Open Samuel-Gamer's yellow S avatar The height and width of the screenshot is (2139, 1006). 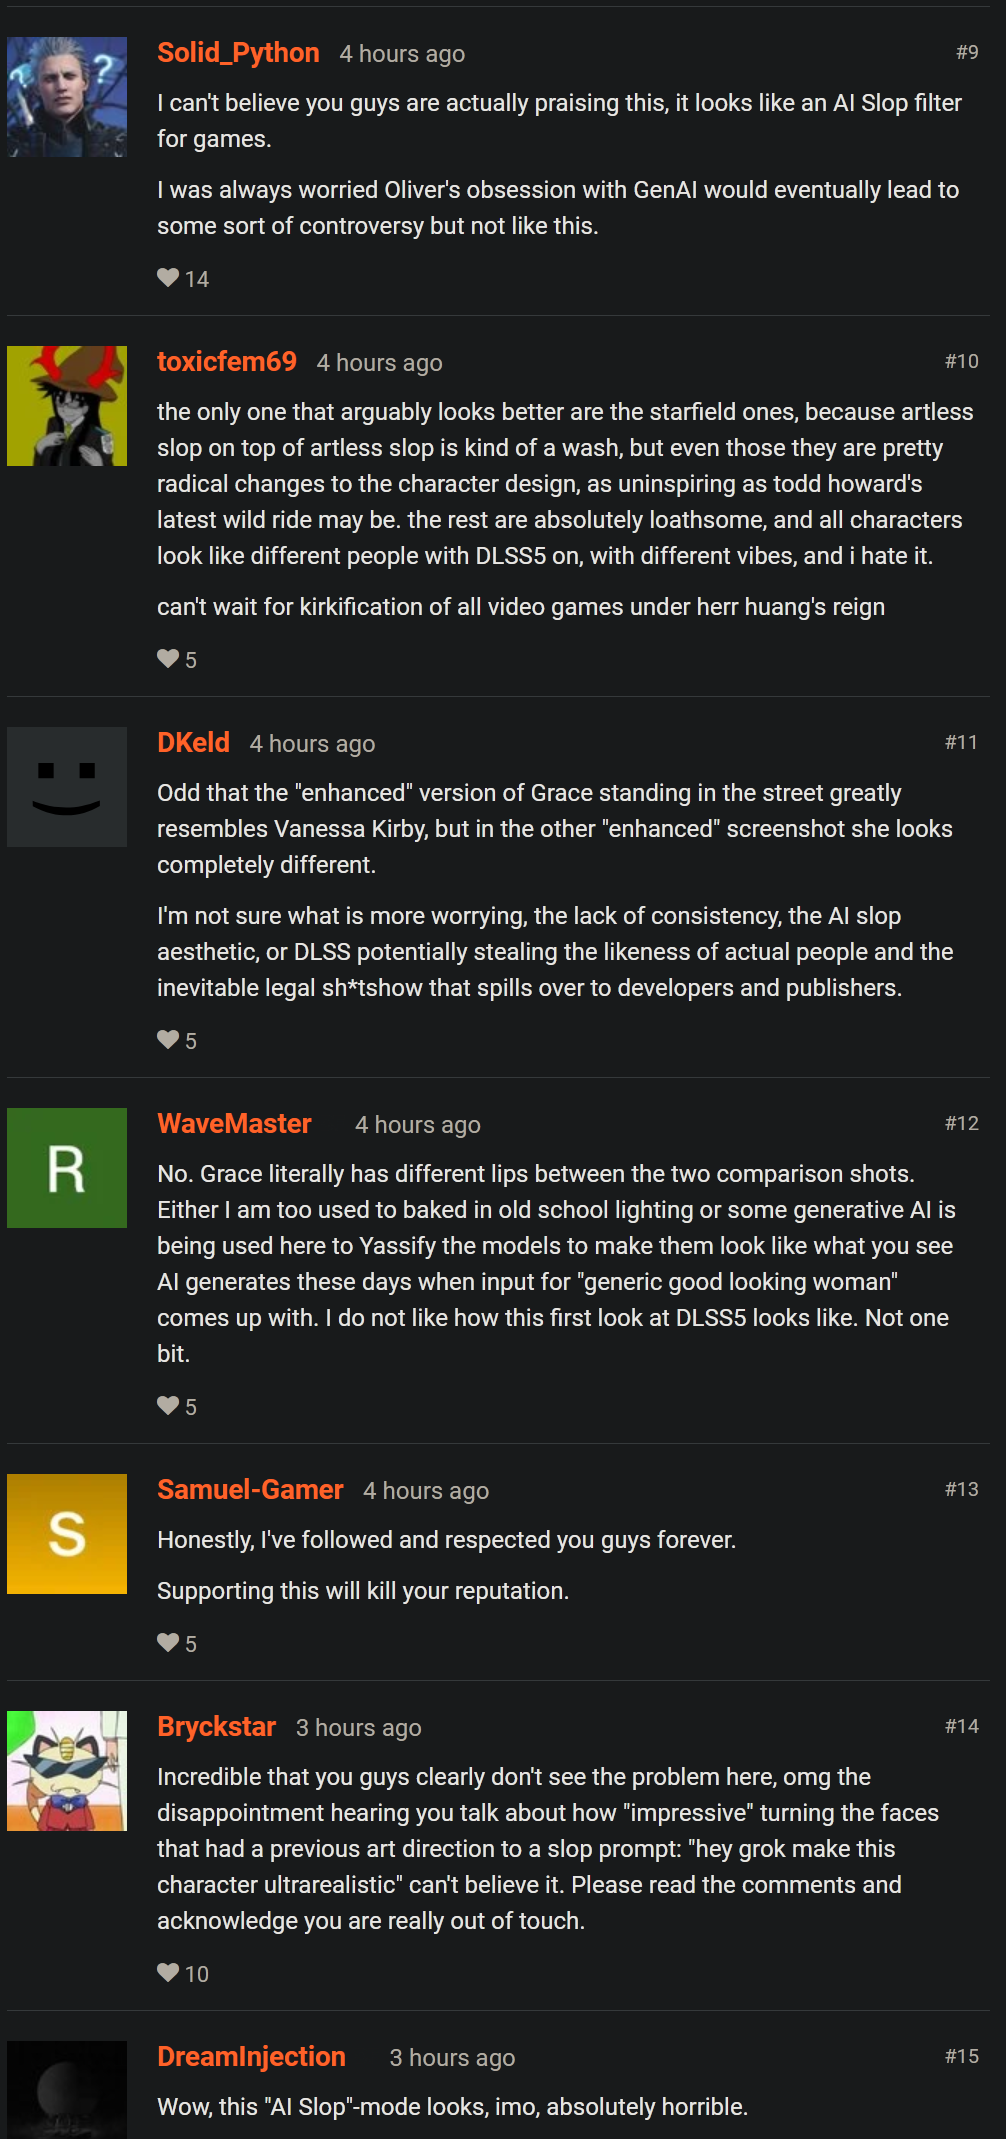click(67, 1534)
